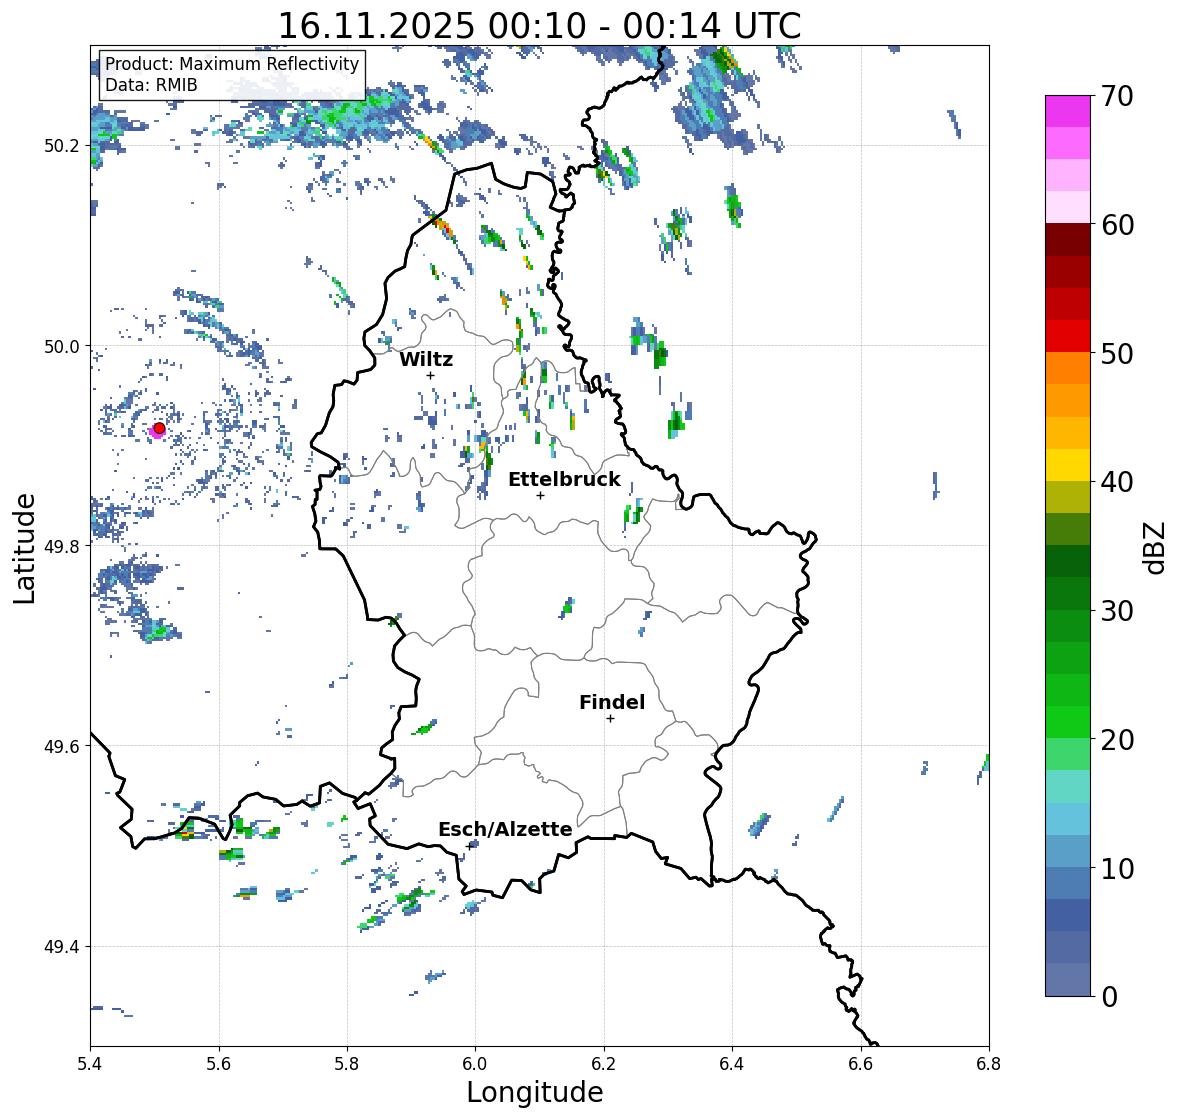
Task: Pick the topmost magenta band of the colorbar
Action: pos(1068,111)
